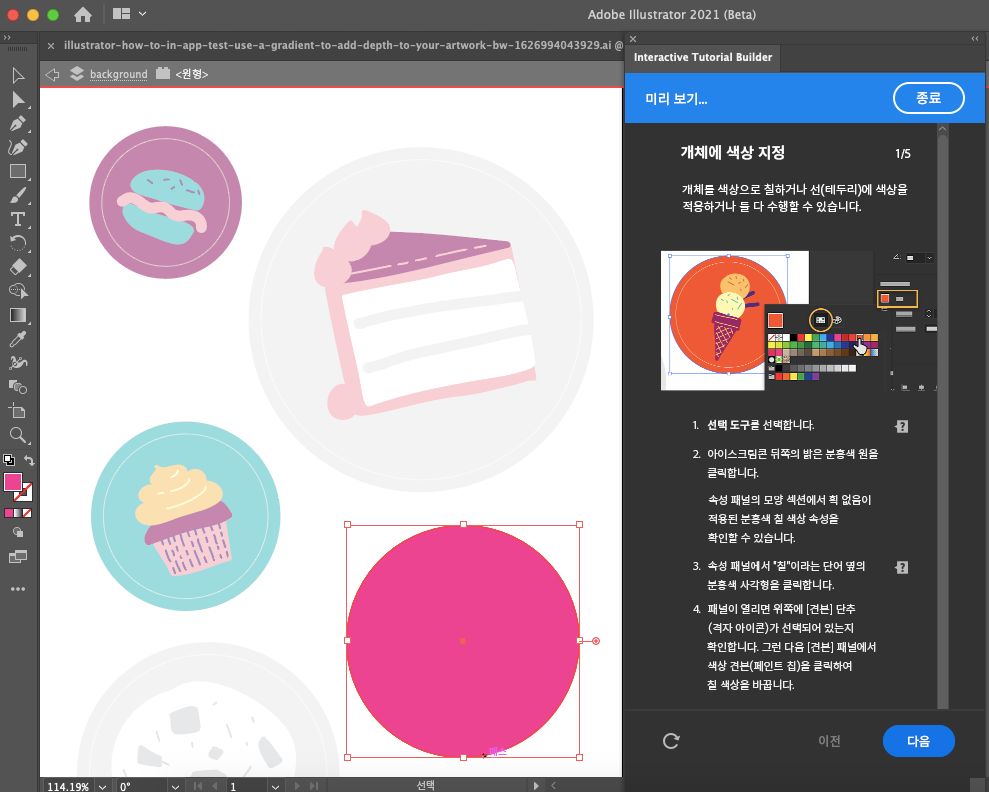Screen dimensions: 989x792
Task: Select the Type tool
Action: tap(18, 219)
